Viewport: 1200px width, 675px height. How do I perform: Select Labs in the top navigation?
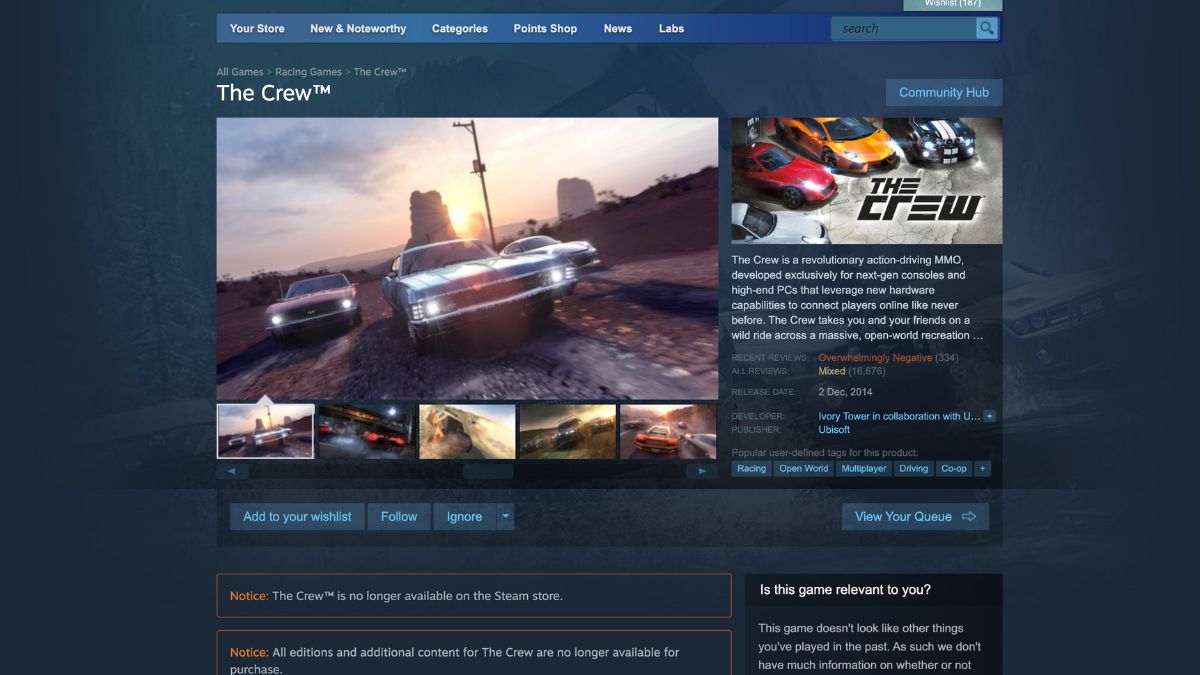click(671, 28)
